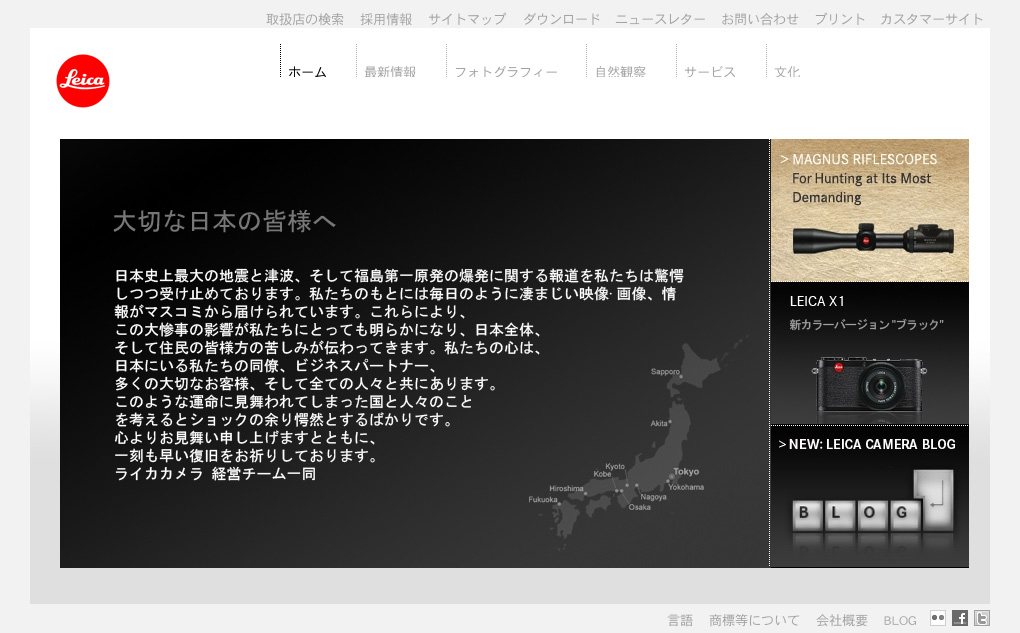Click ライカカメラ 経営チーム一同 signature text
The image size is (1020, 633).
[x=215, y=474]
